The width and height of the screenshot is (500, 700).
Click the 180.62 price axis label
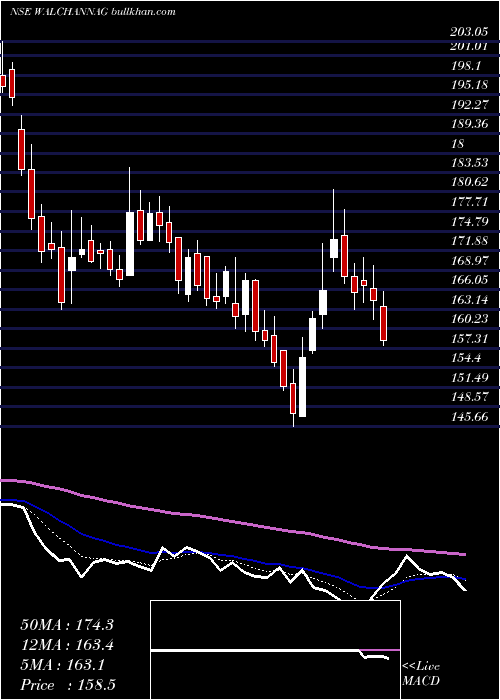469,182
